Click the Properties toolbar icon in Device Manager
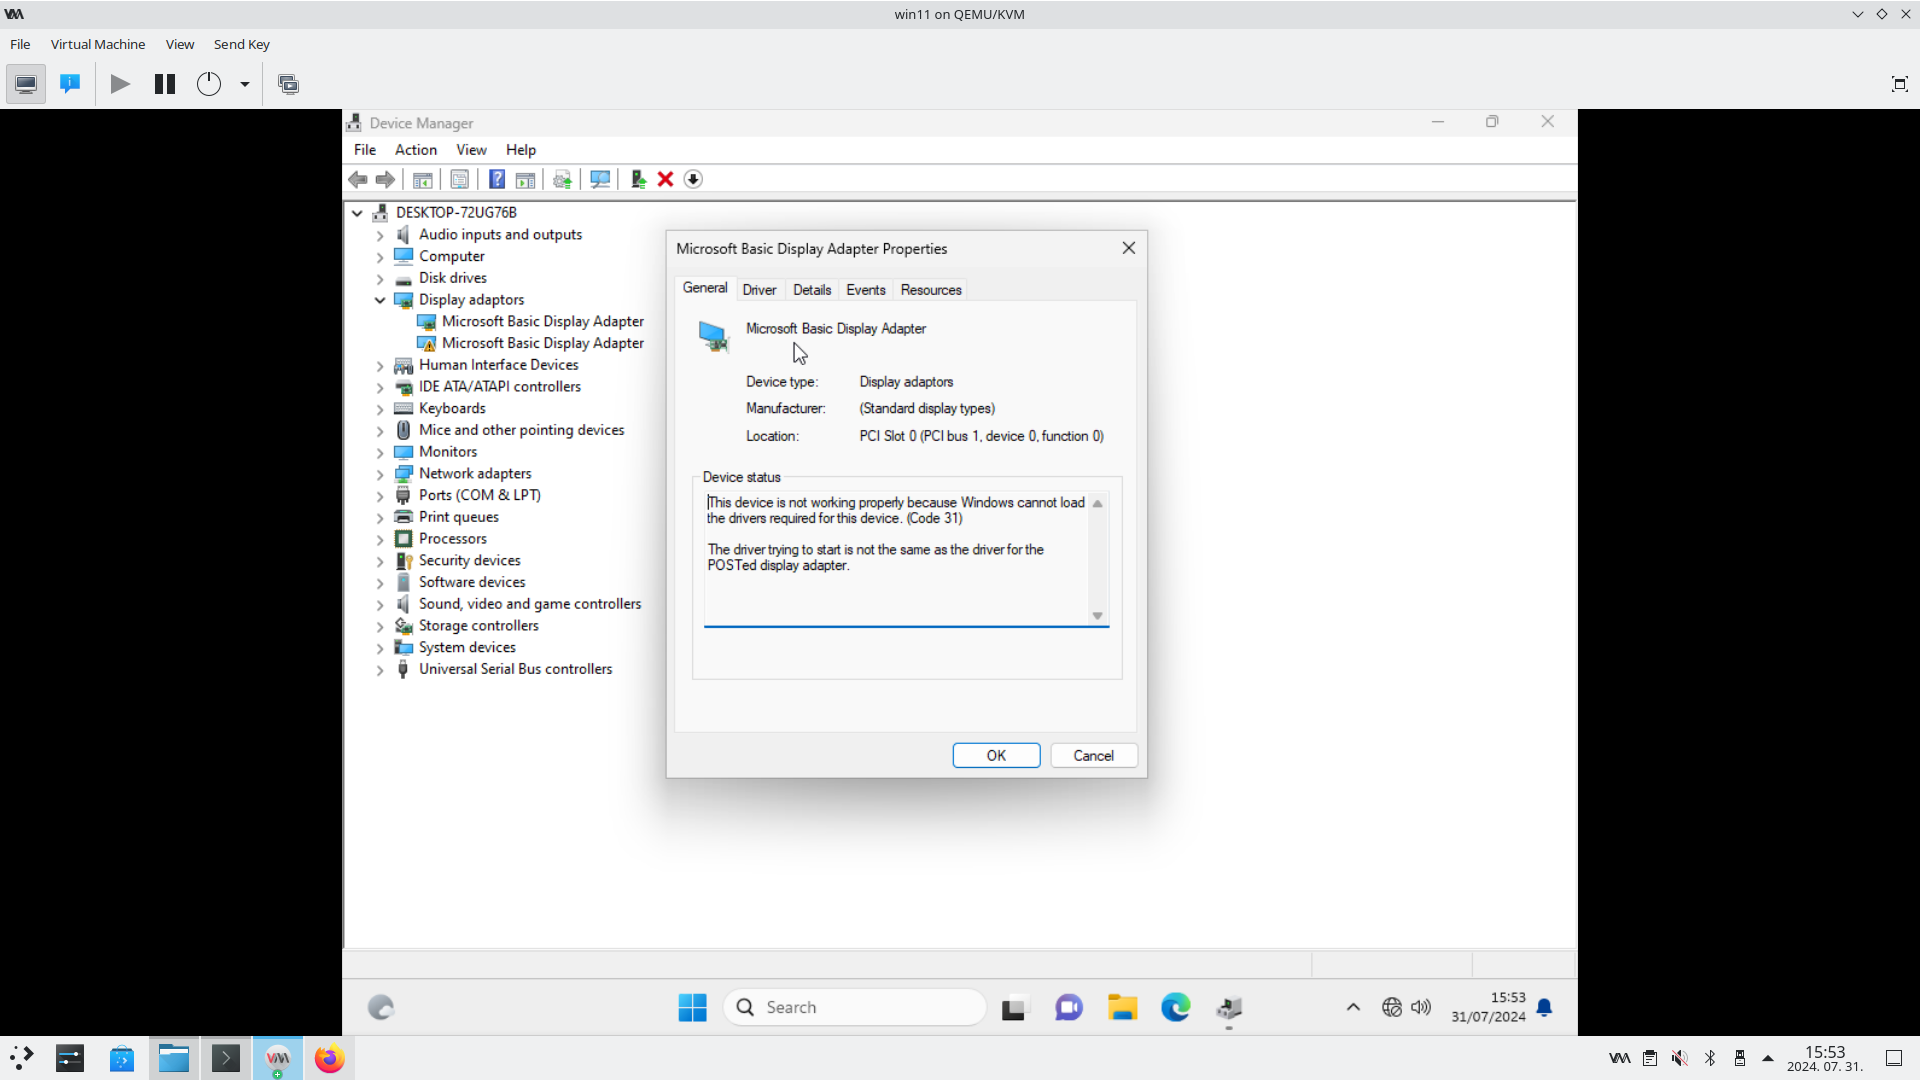The image size is (1920, 1080). click(x=459, y=179)
